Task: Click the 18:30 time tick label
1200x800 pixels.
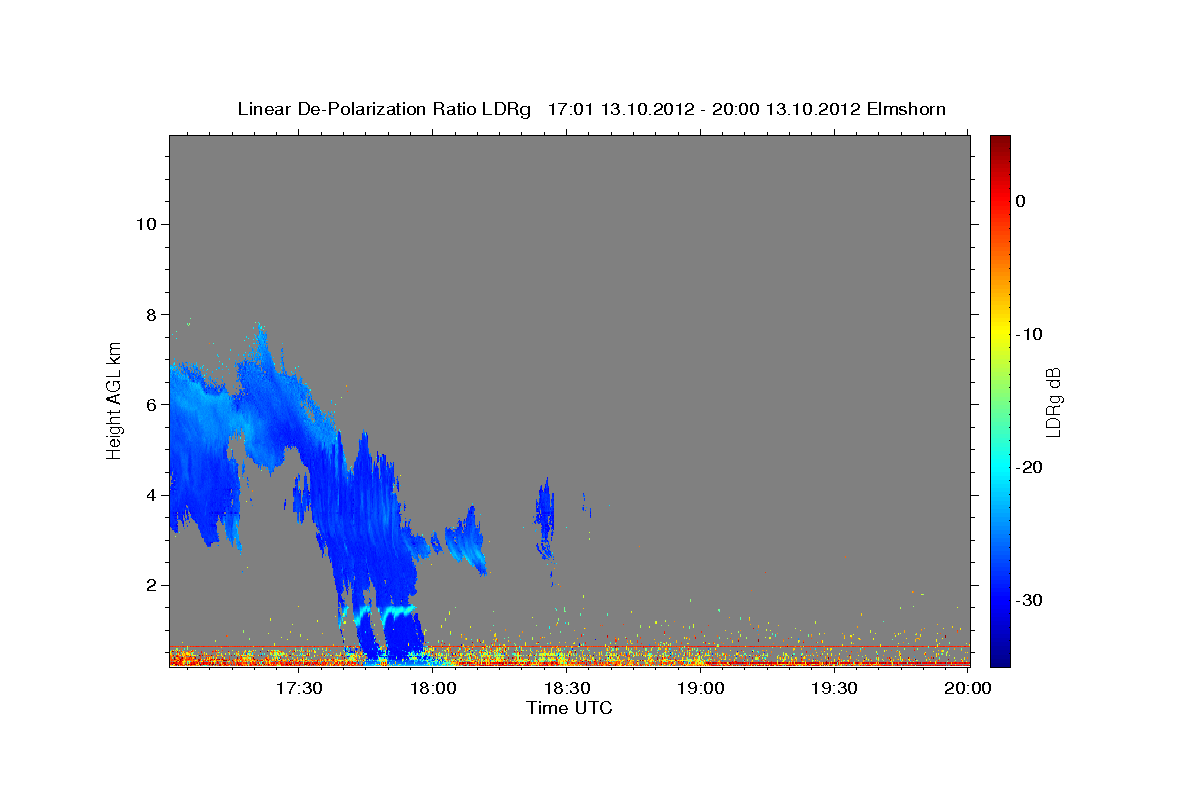Action: [x=566, y=688]
